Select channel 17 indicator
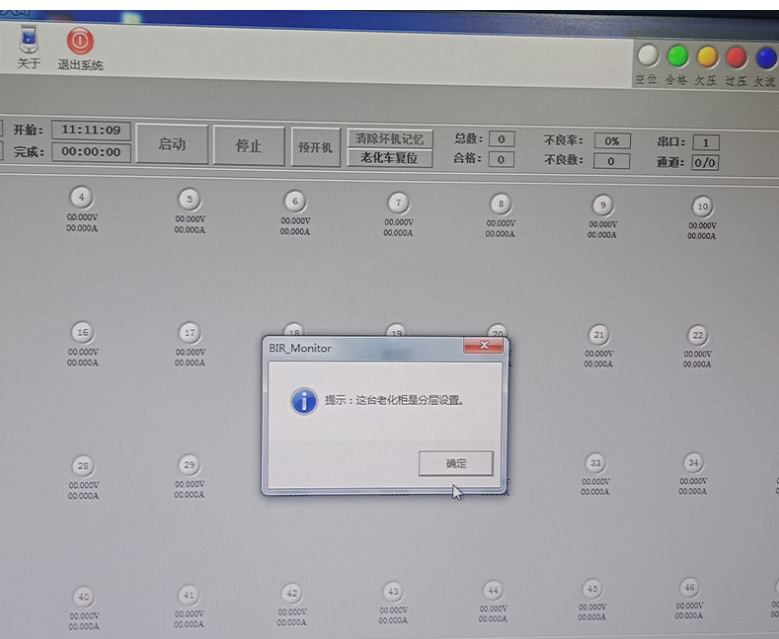Image resolution: width=779 pixels, height=639 pixels. 190,332
